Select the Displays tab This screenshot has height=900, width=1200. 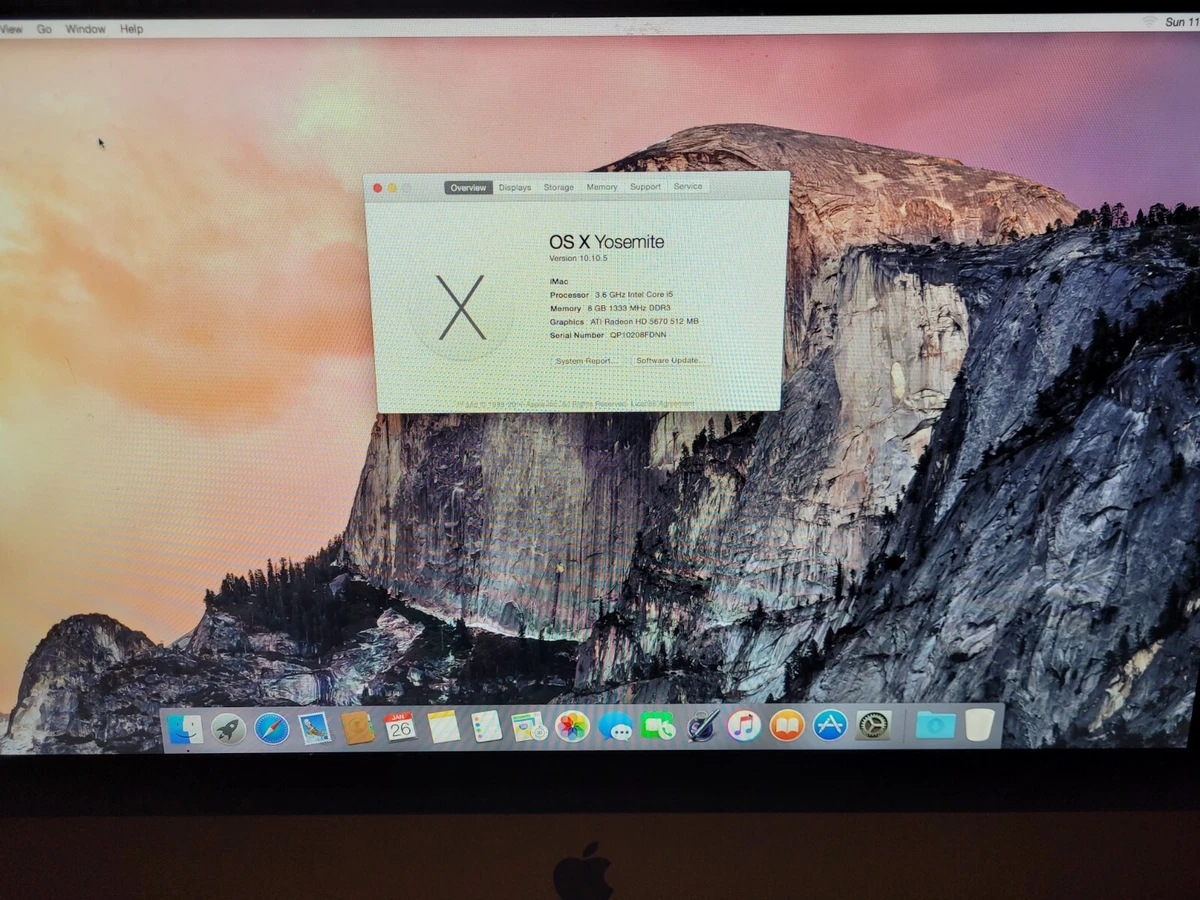(x=514, y=187)
